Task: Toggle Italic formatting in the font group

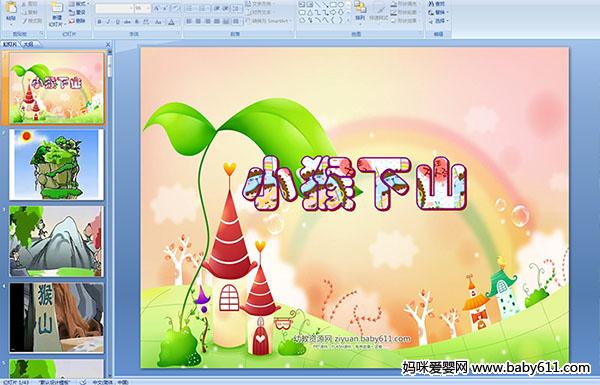Action: click(109, 22)
